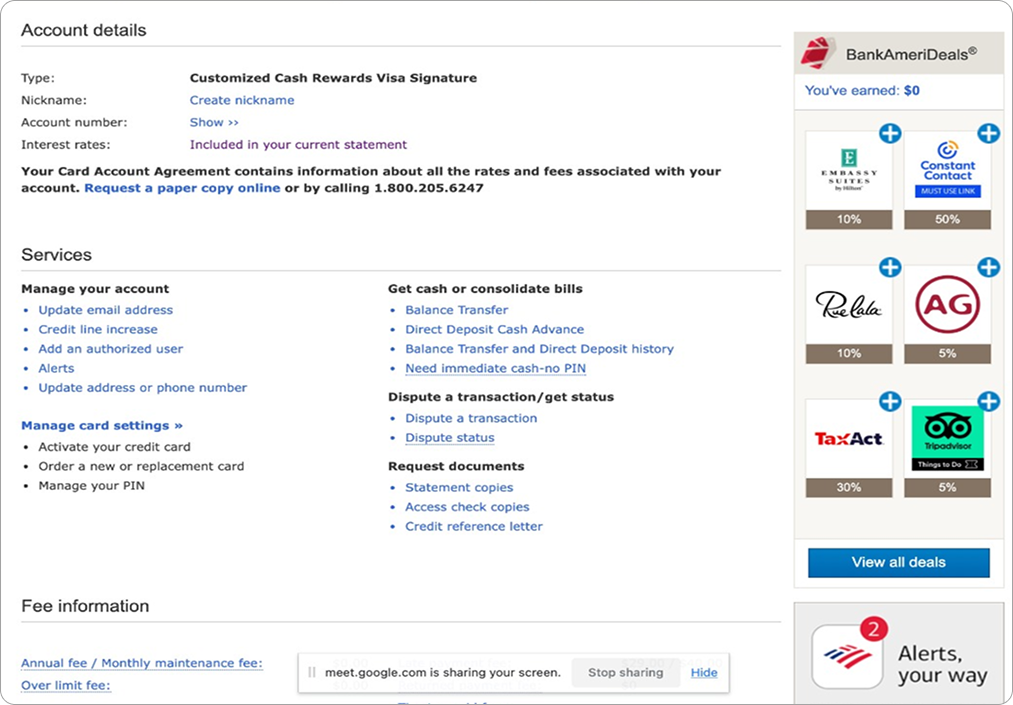This screenshot has width=1013, height=705.
Task: Add the Rue La La deal plus icon
Action: [889, 267]
